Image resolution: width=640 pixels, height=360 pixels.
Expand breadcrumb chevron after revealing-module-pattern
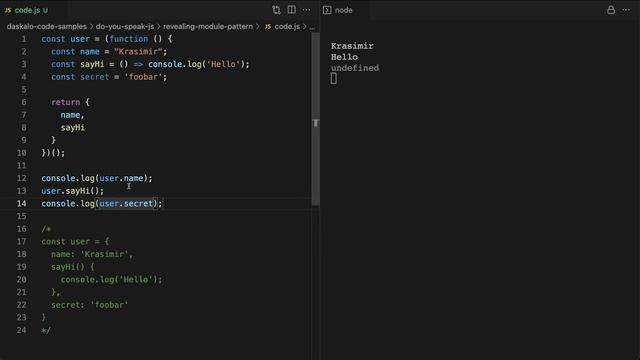258,27
